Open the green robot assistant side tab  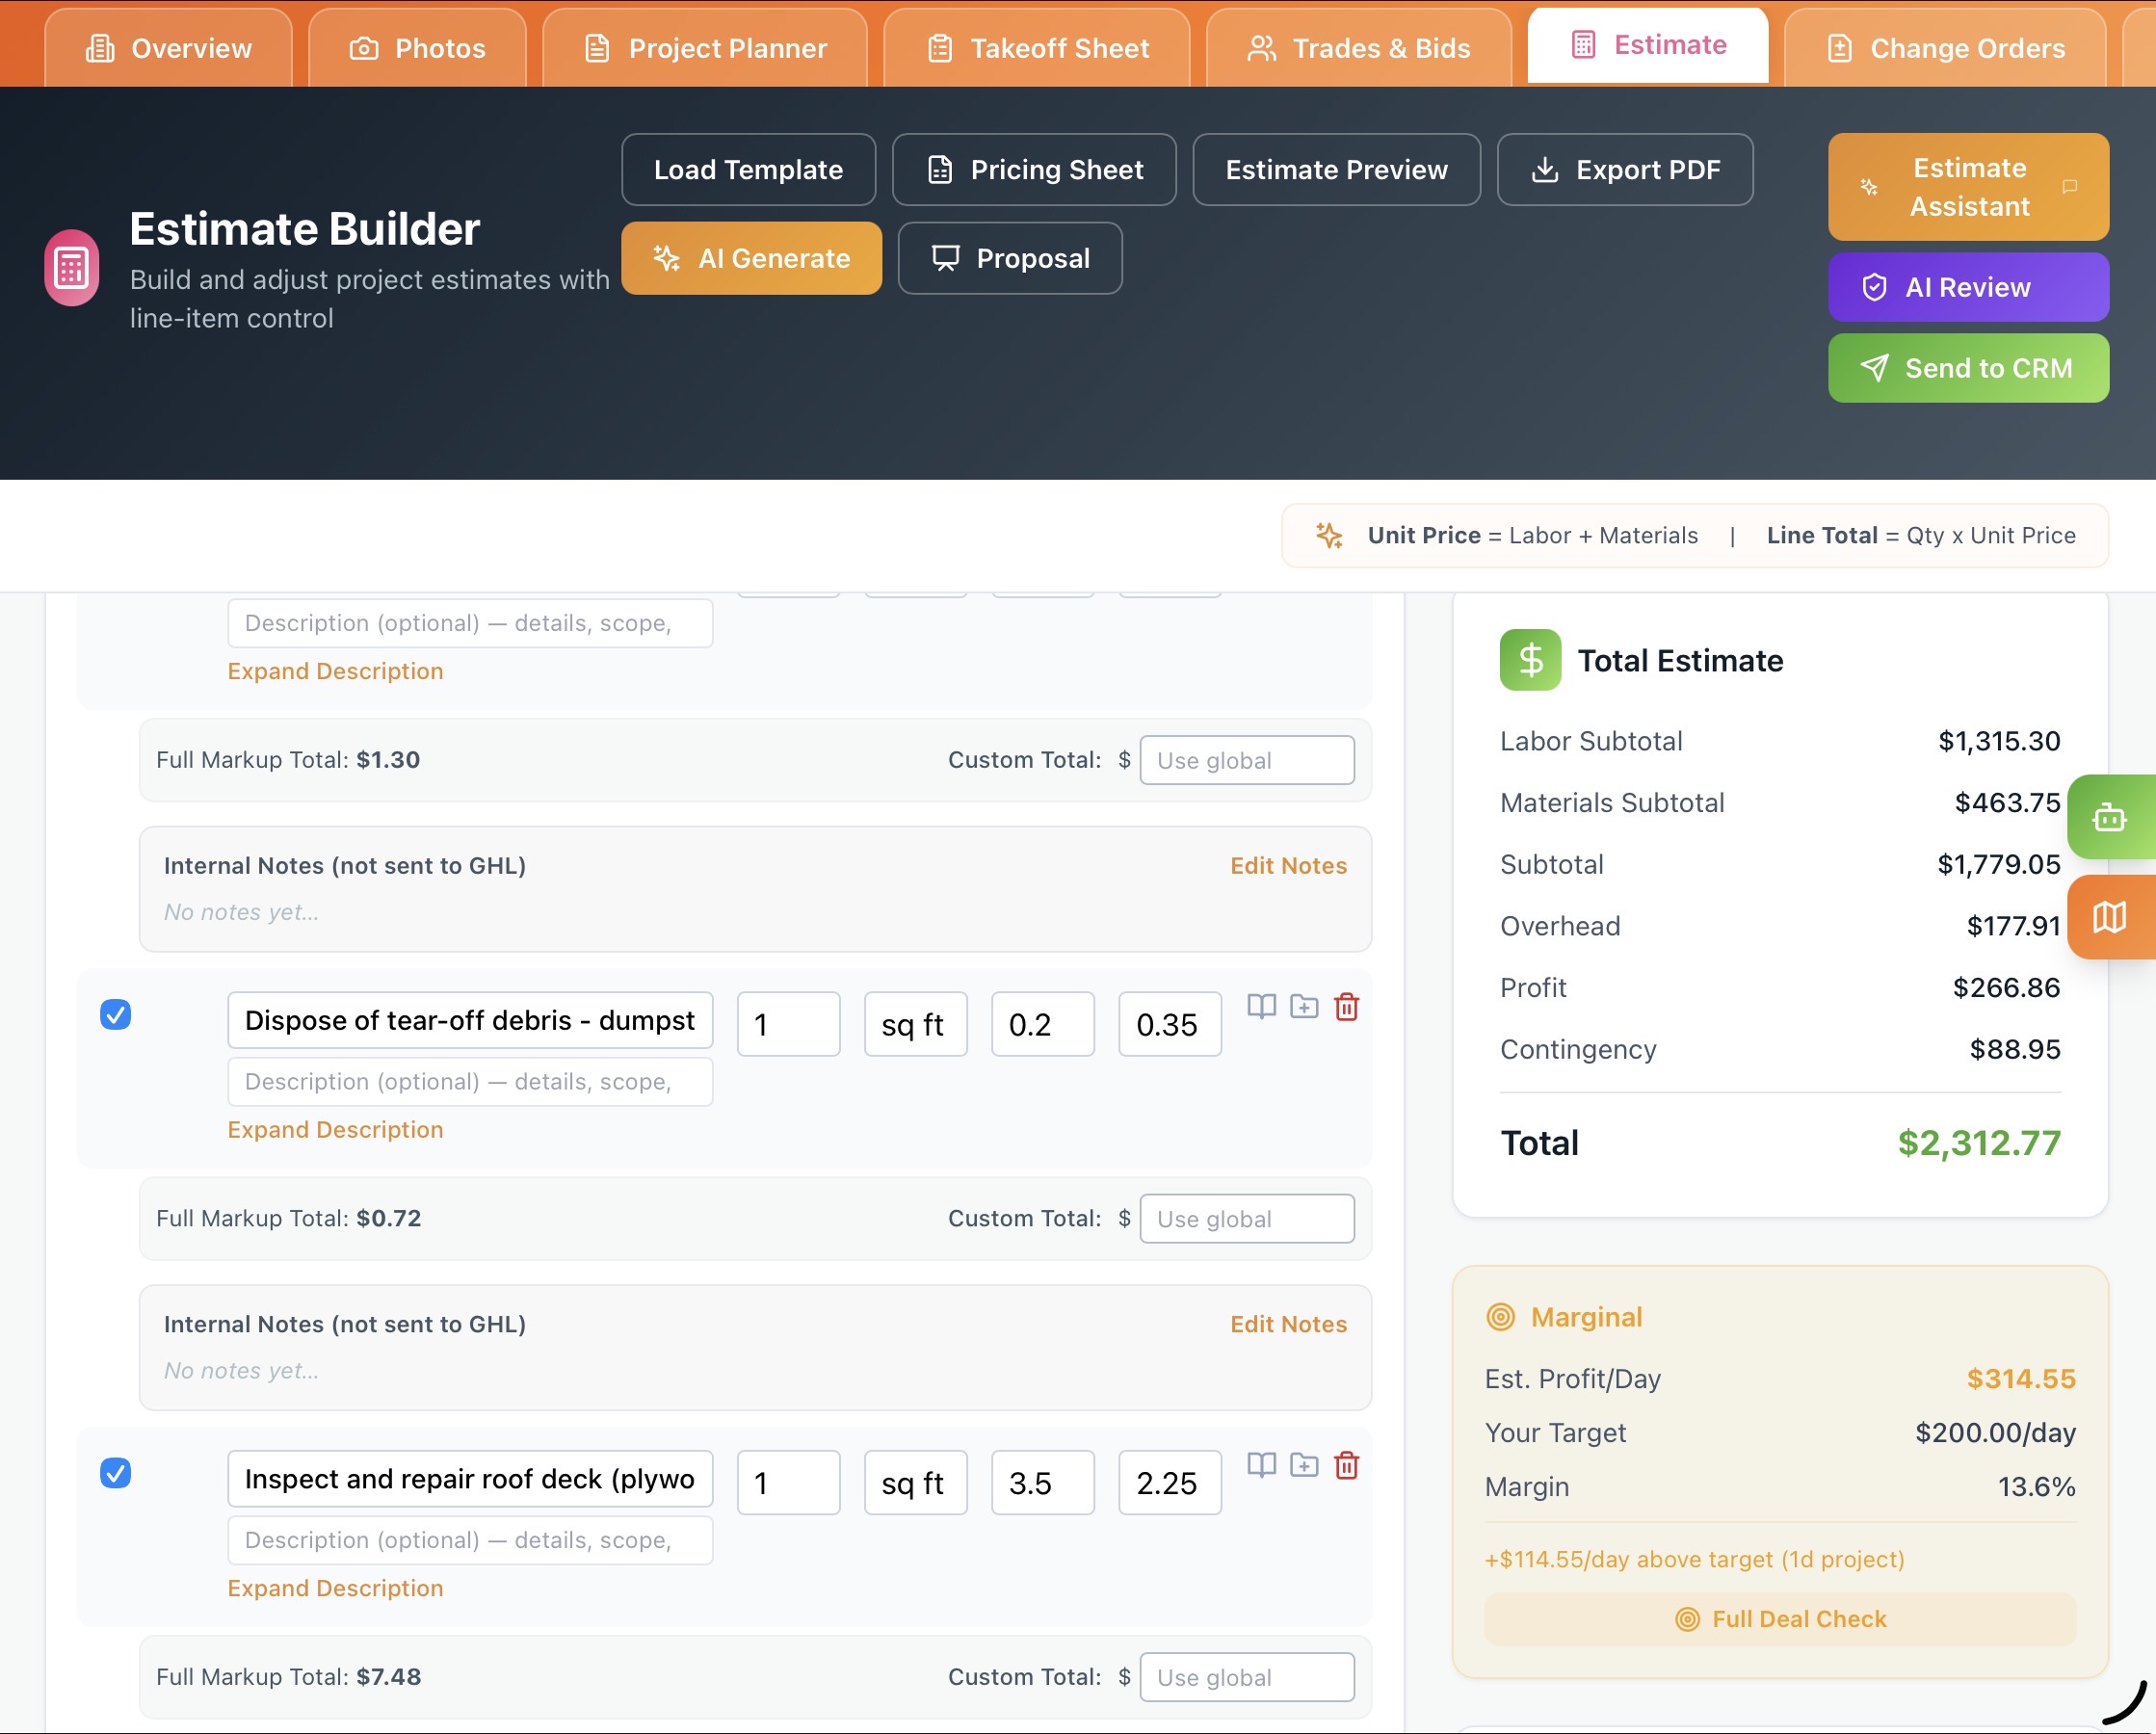pyautogui.click(x=2109, y=817)
